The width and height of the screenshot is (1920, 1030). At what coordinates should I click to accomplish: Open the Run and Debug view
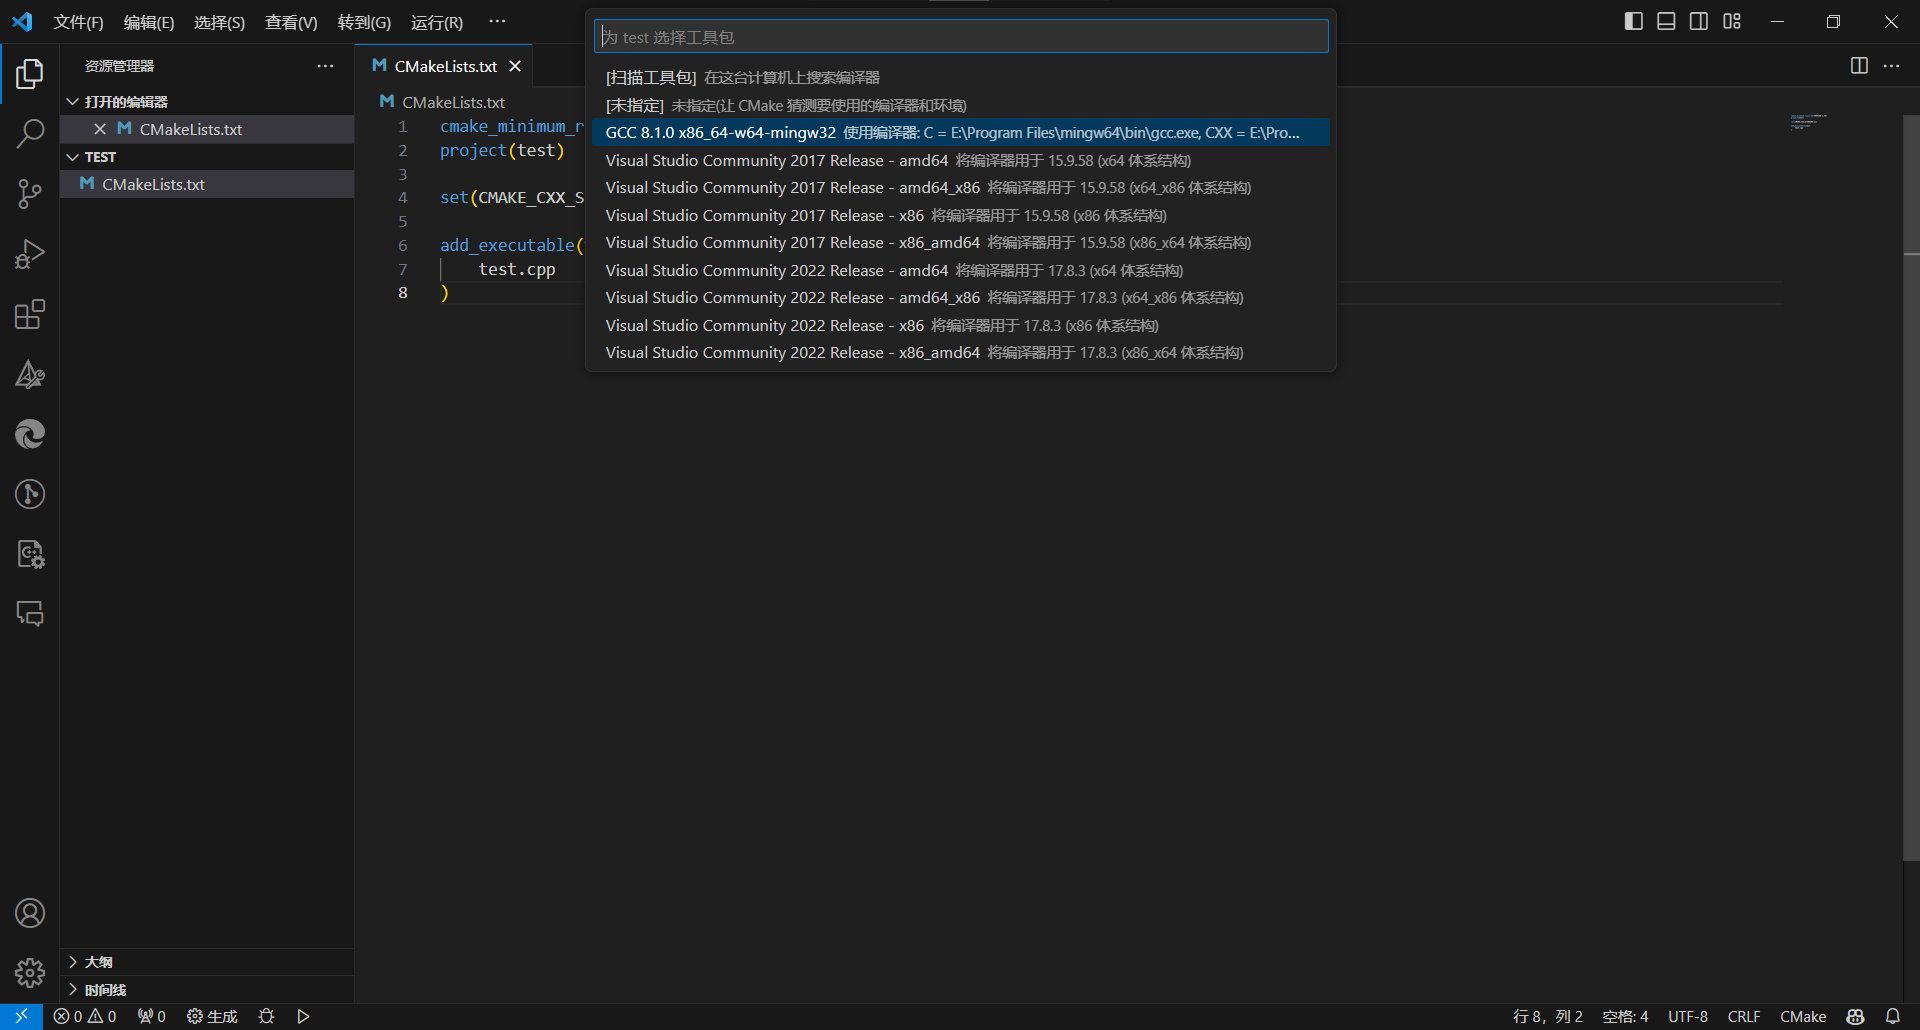[x=30, y=254]
